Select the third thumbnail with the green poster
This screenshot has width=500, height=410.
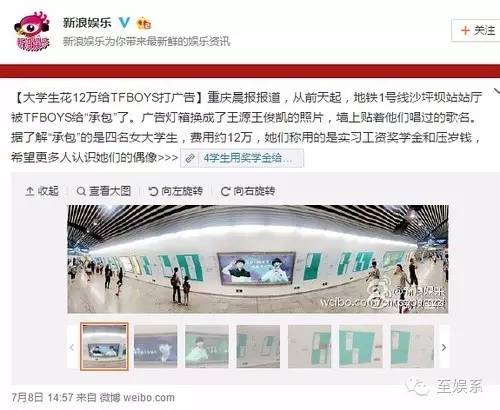207,347
